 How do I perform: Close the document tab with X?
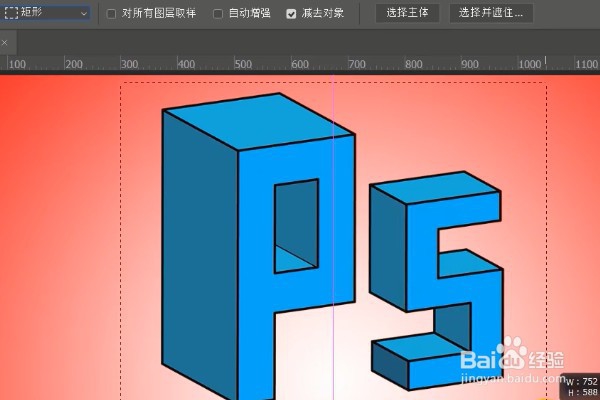coord(5,42)
